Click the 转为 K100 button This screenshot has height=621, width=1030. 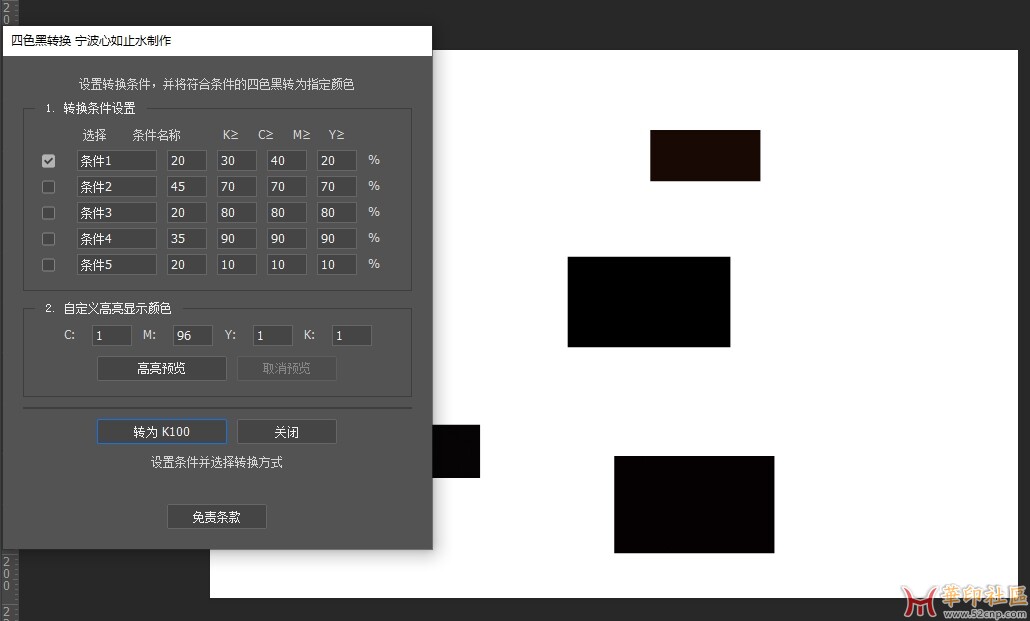(162, 432)
